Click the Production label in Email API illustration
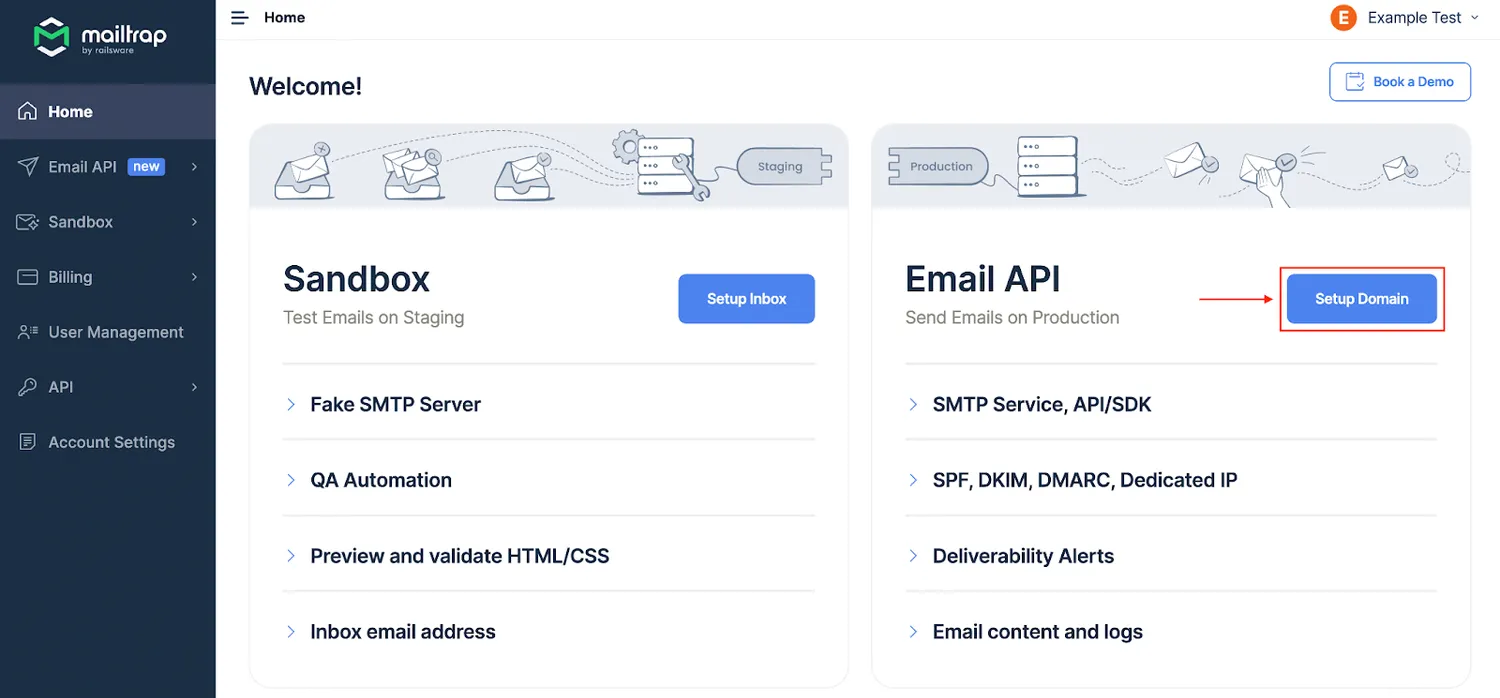 (x=941, y=167)
